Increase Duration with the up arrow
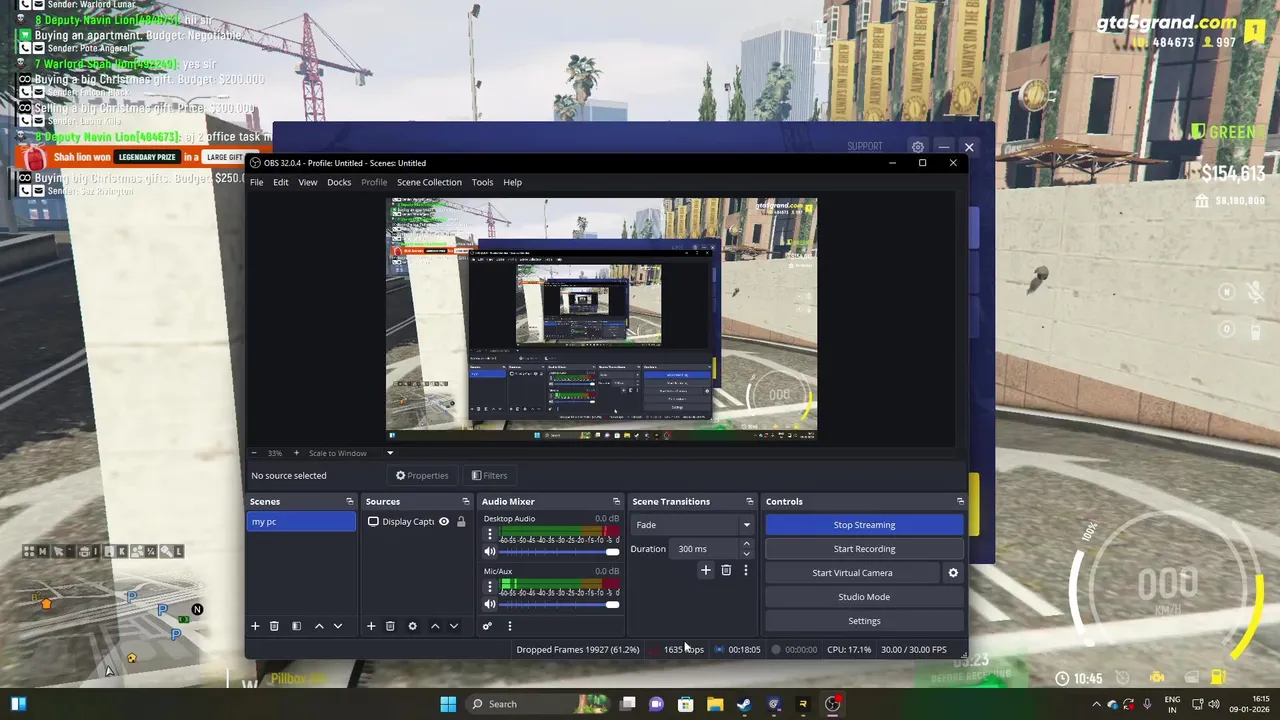The width and height of the screenshot is (1280, 720). pyautogui.click(x=746, y=544)
